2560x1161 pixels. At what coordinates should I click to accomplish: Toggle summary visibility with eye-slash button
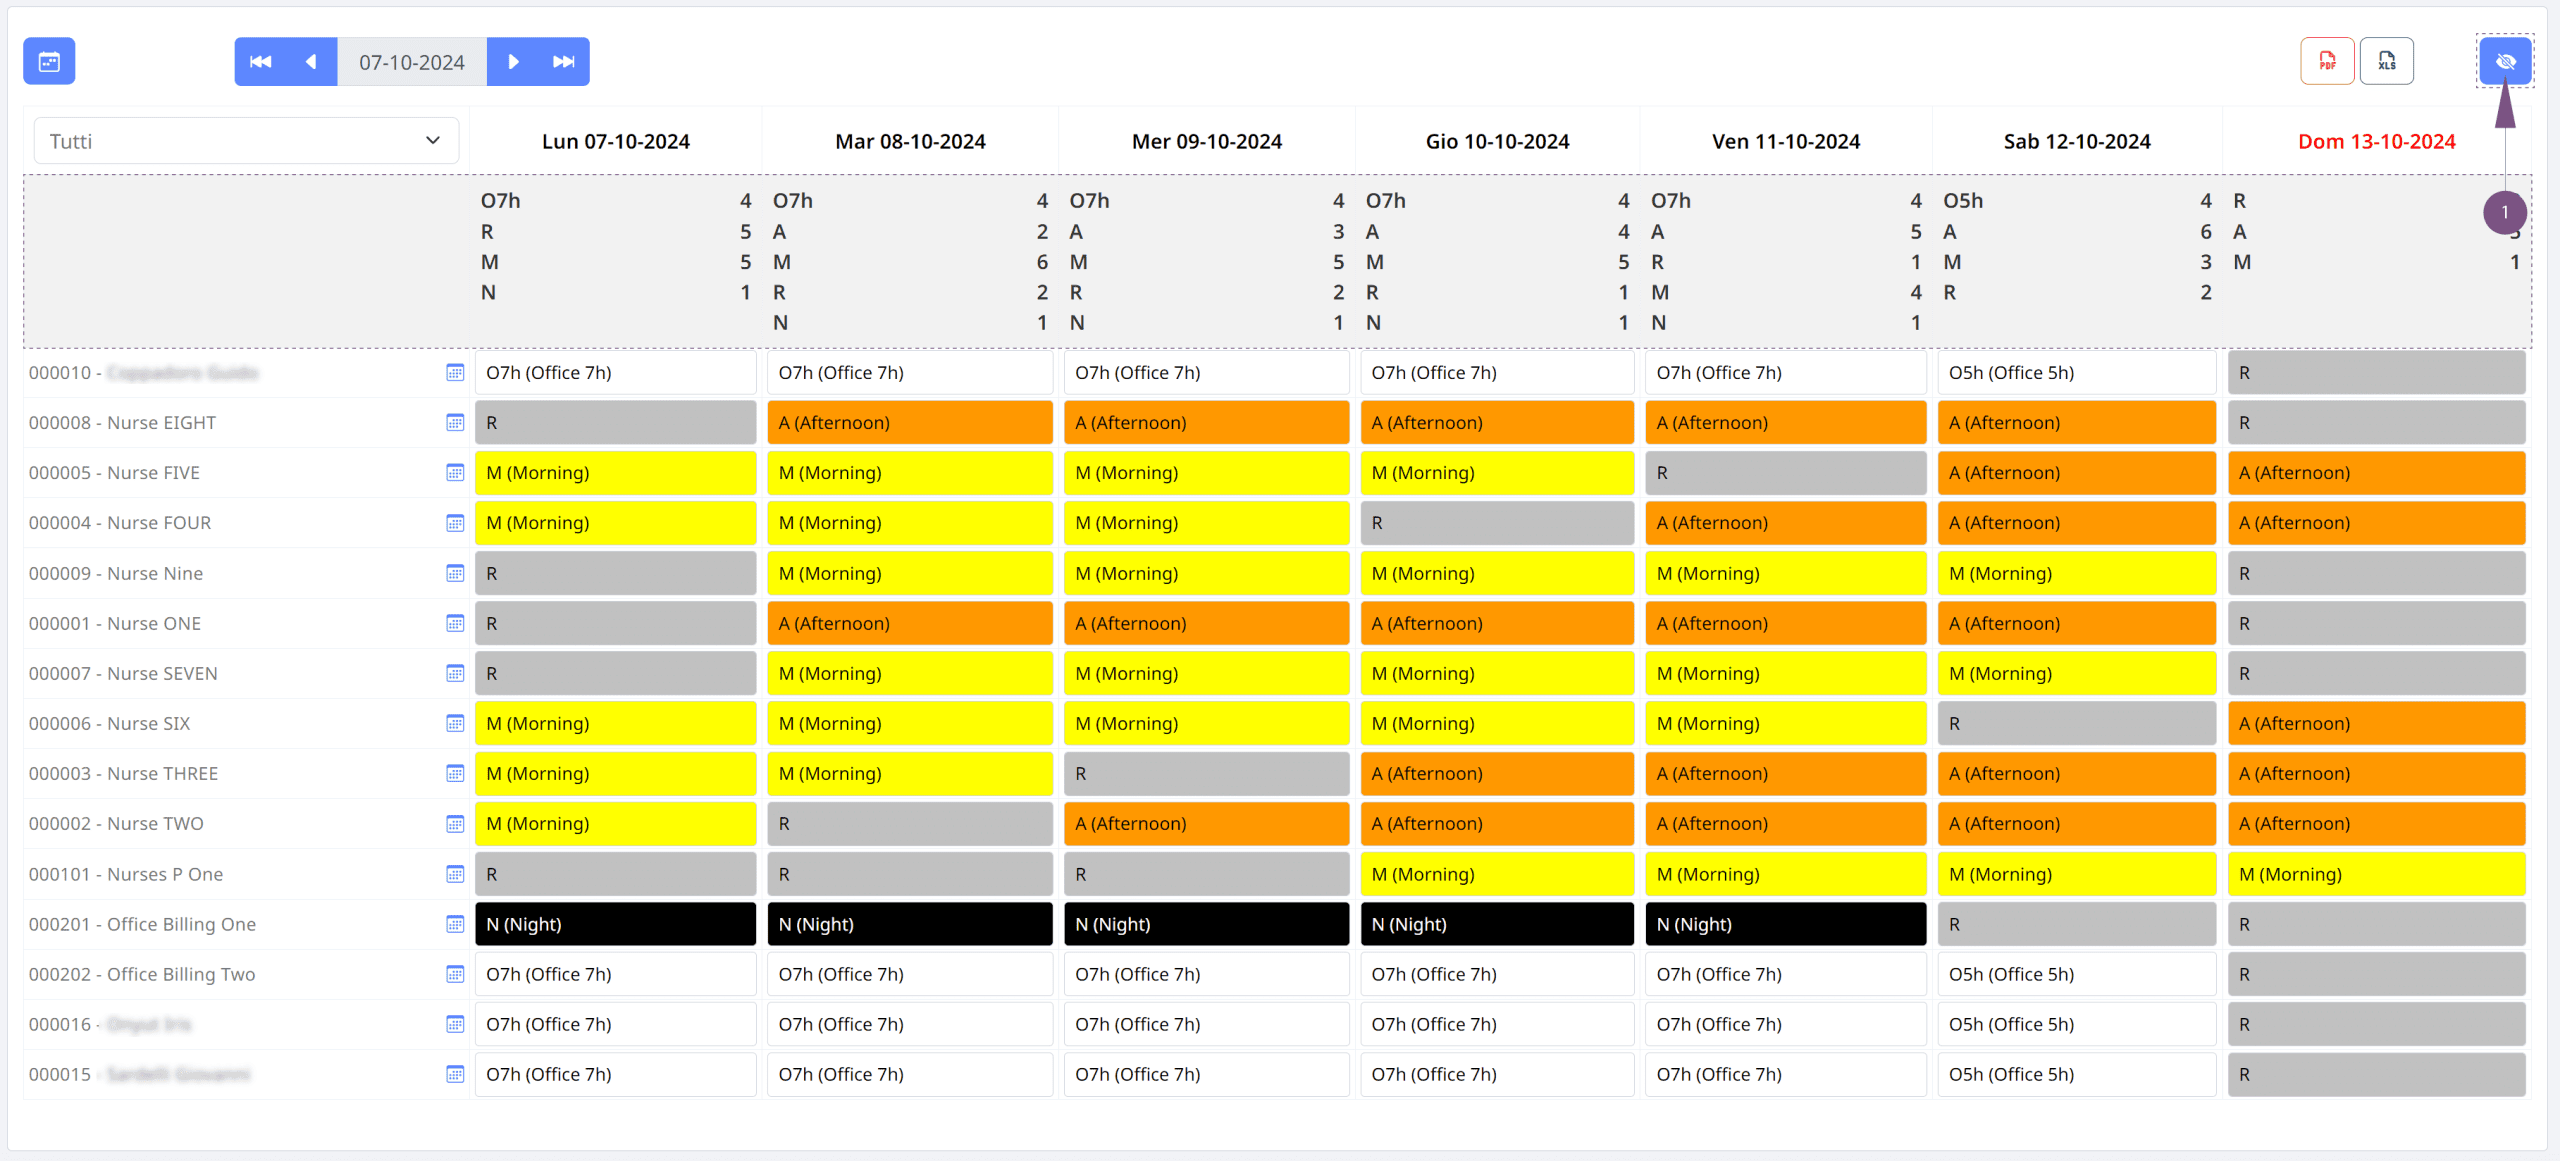[x=2505, y=62]
